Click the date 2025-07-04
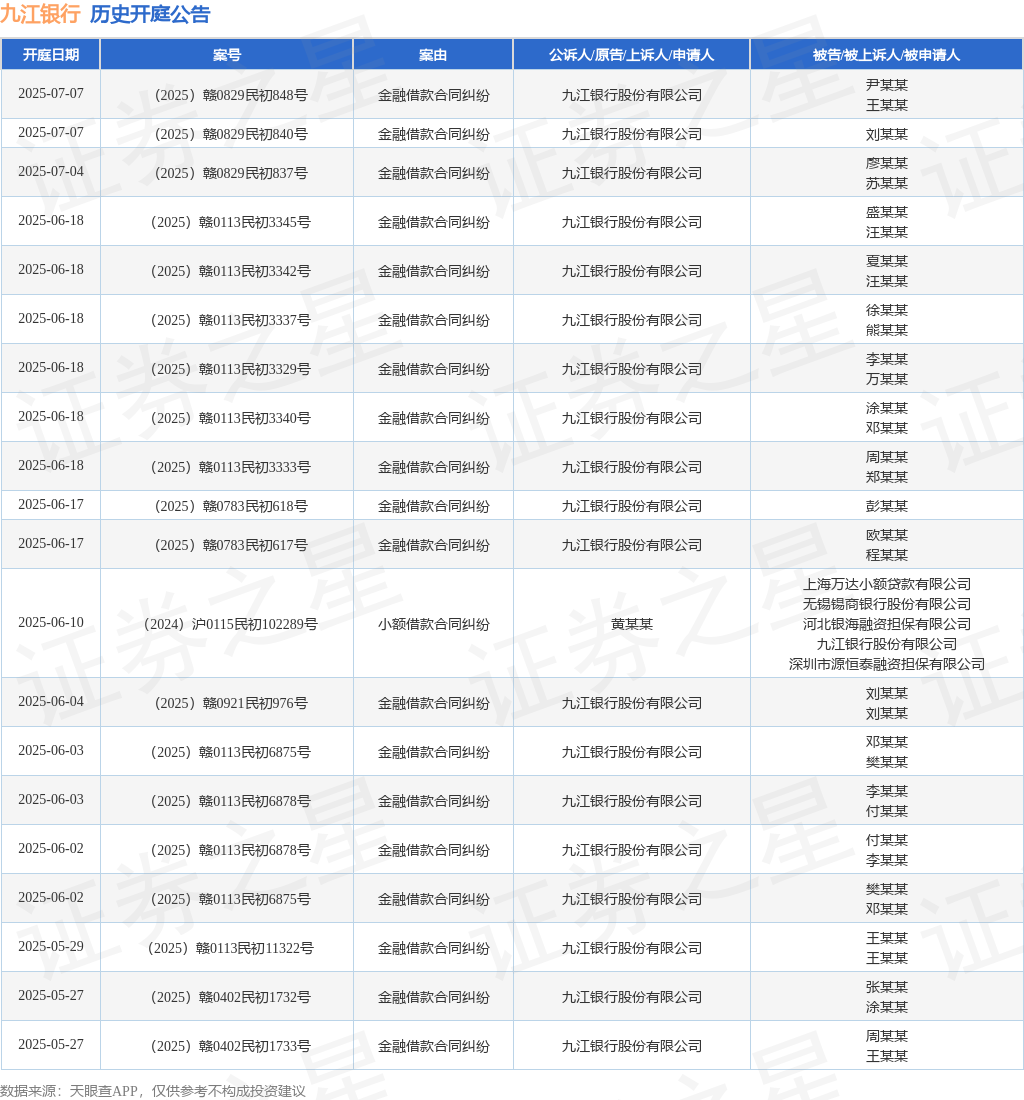This screenshot has height=1100, width=1024. click(50, 172)
